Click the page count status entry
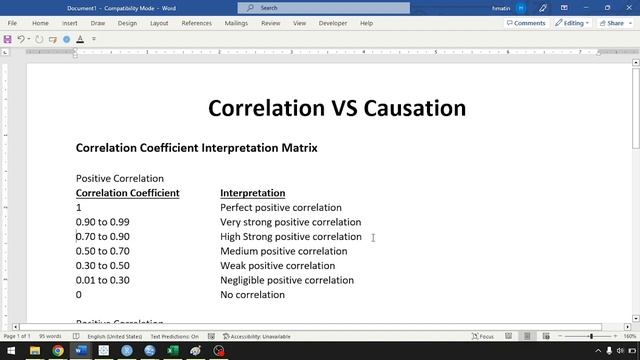640x360 pixels. point(17,336)
